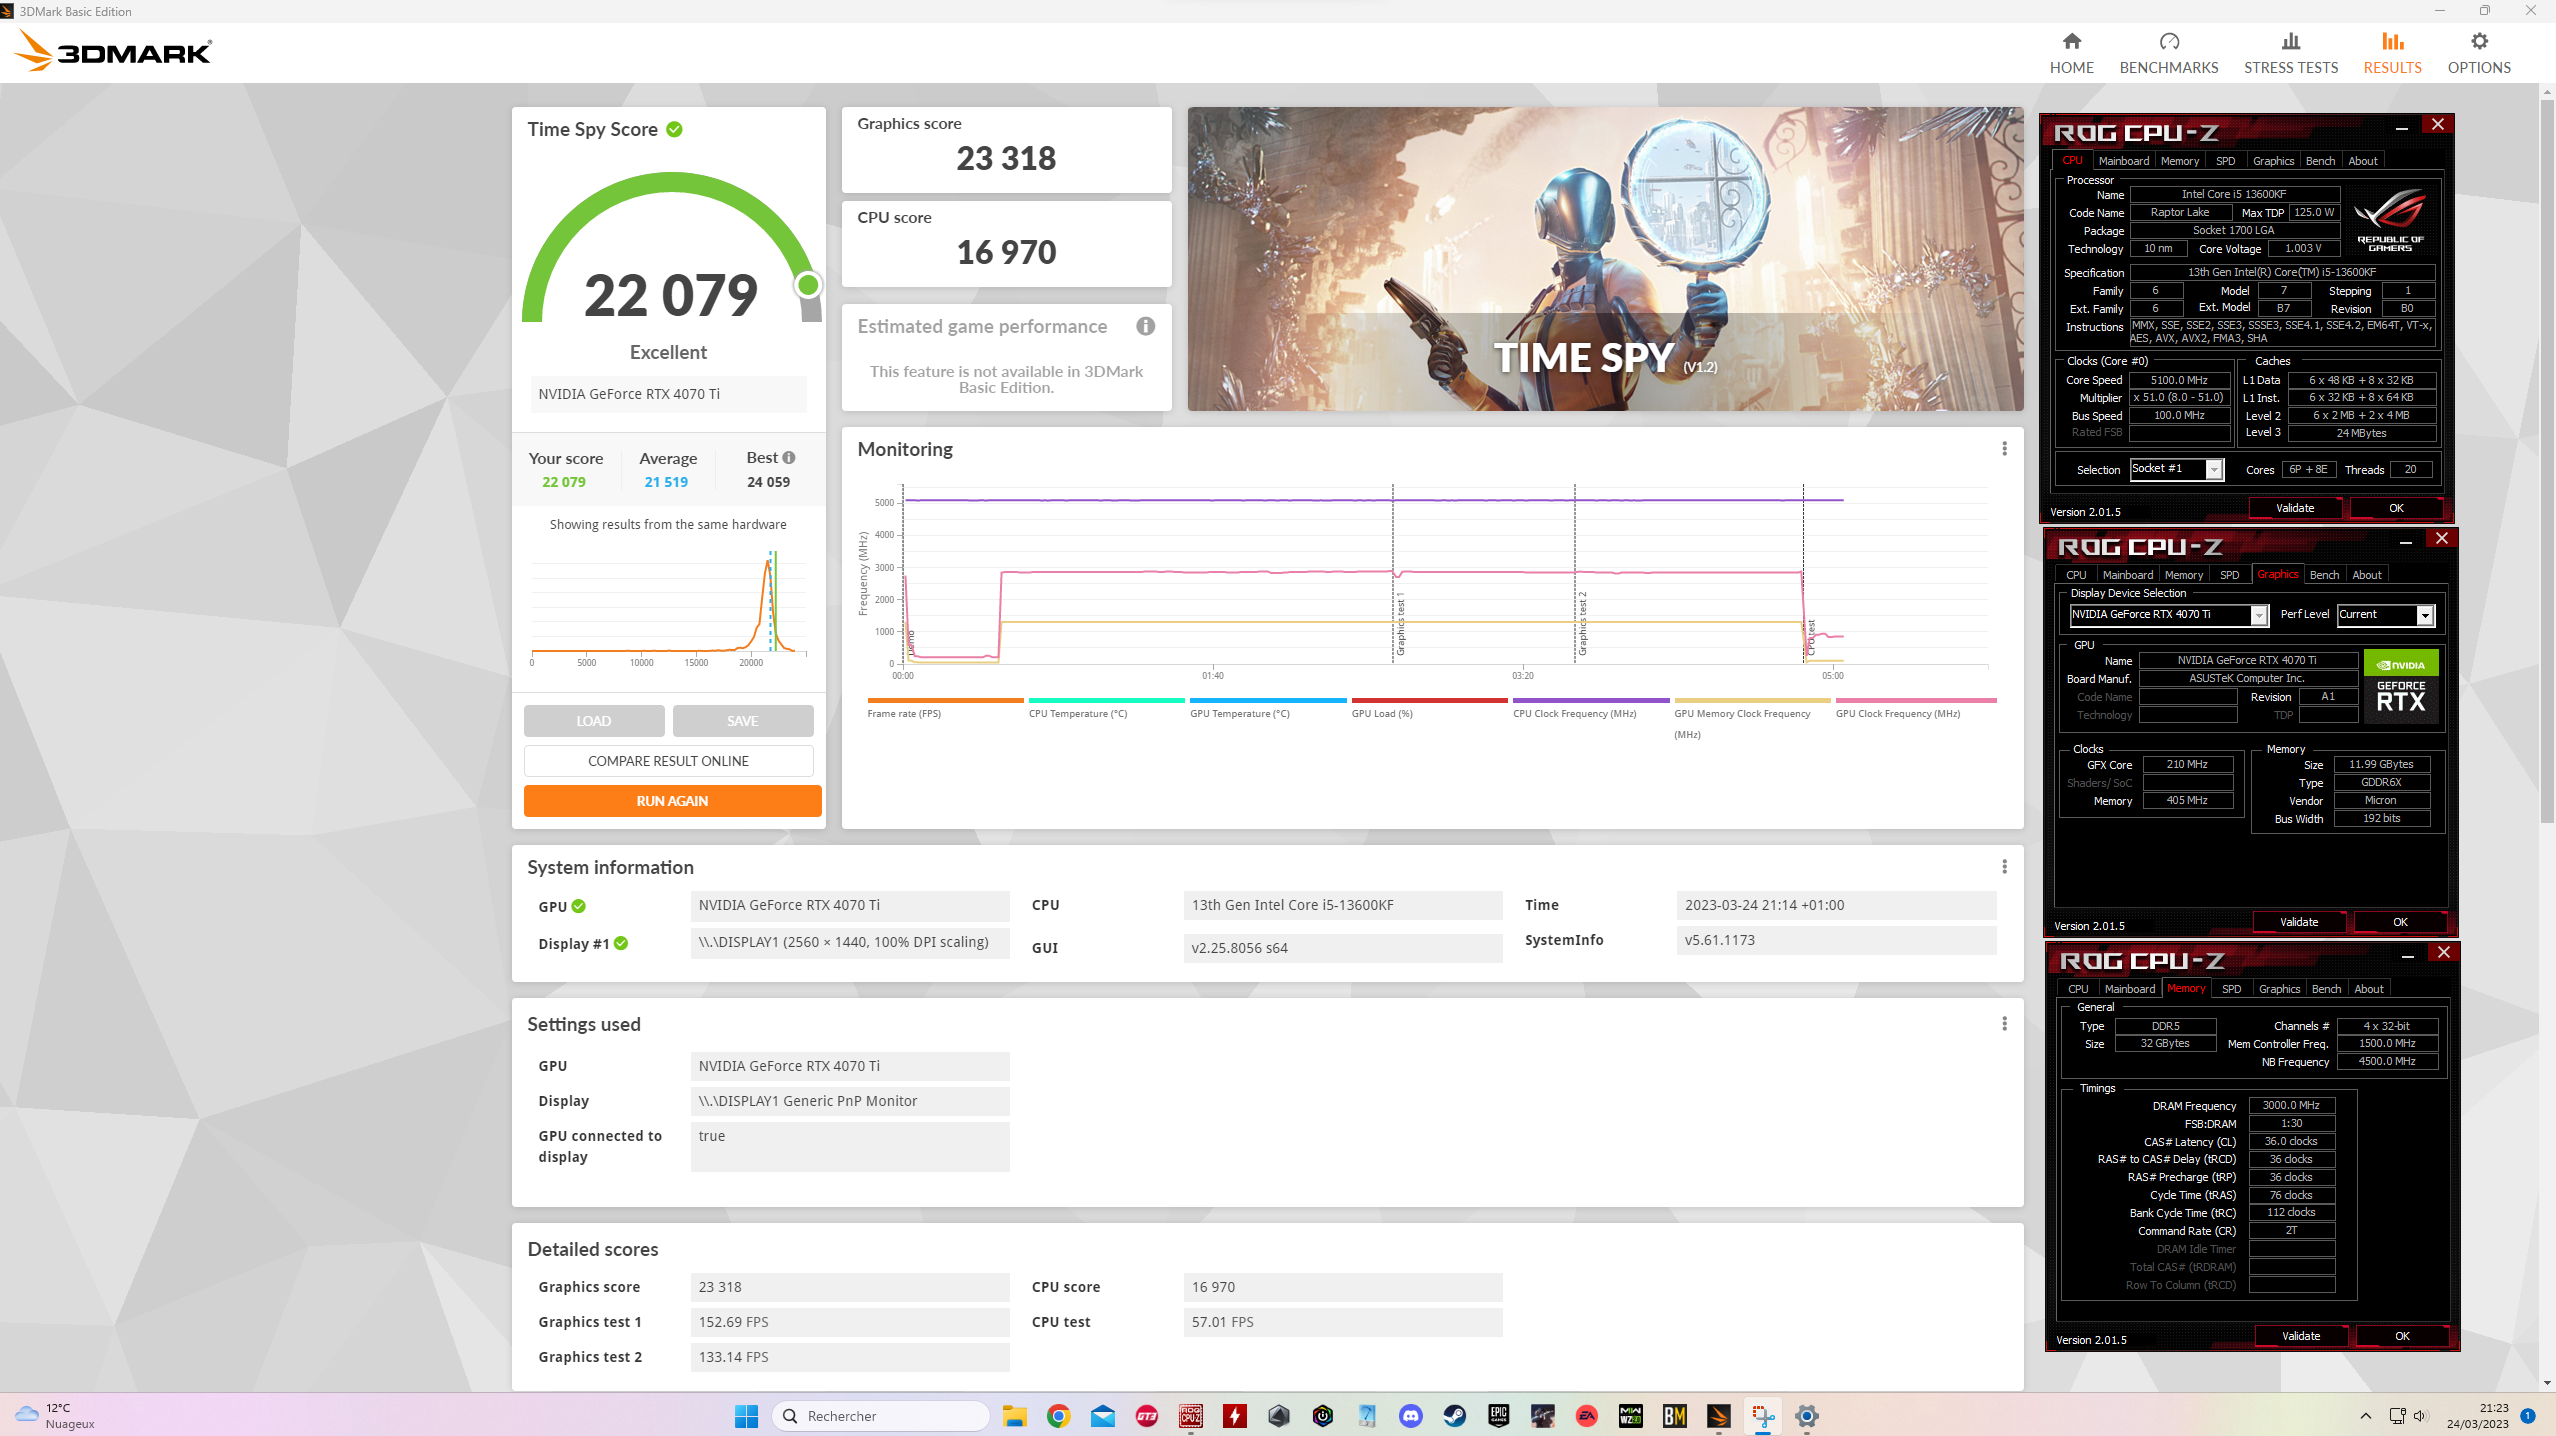Click Graphics test 2 marker on monitoring chart
This screenshot has width=2556, height=1436.
coord(1582,623)
